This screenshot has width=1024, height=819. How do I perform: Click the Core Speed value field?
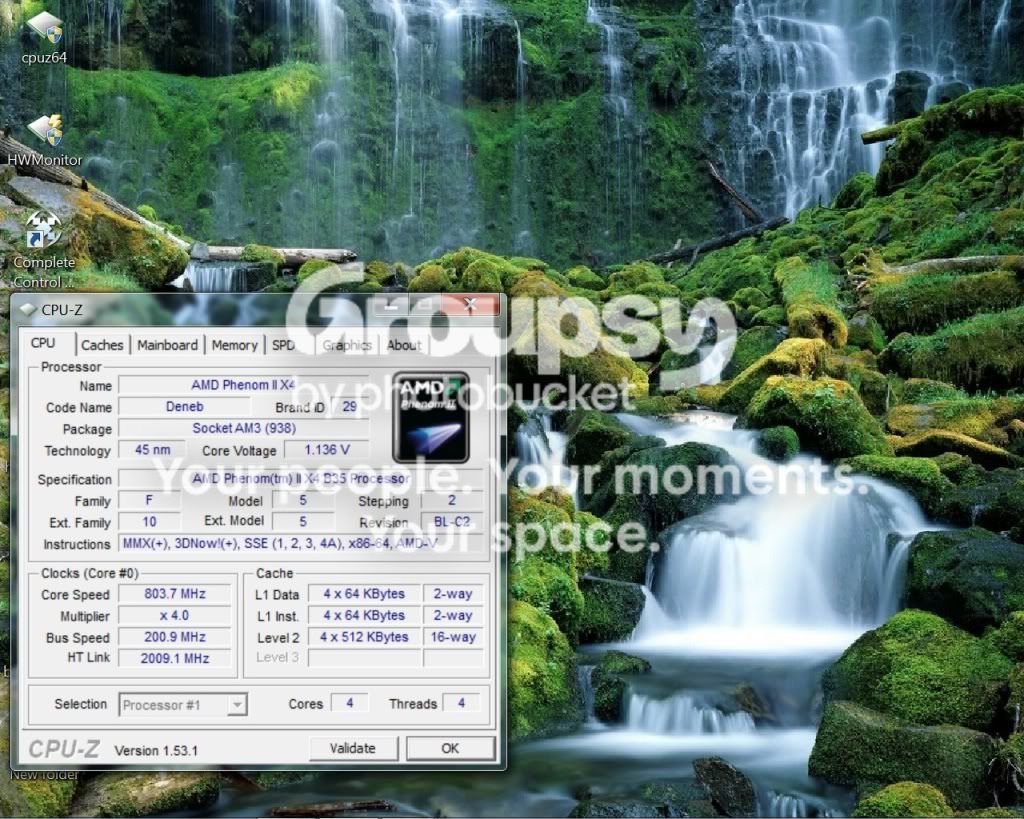[175, 594]
